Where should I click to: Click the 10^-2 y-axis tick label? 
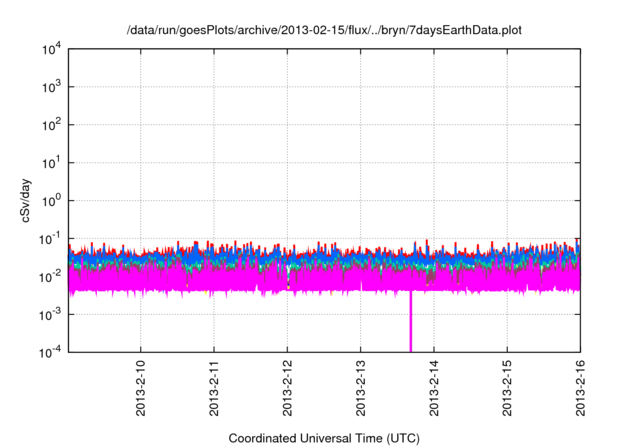click(50, 276)
